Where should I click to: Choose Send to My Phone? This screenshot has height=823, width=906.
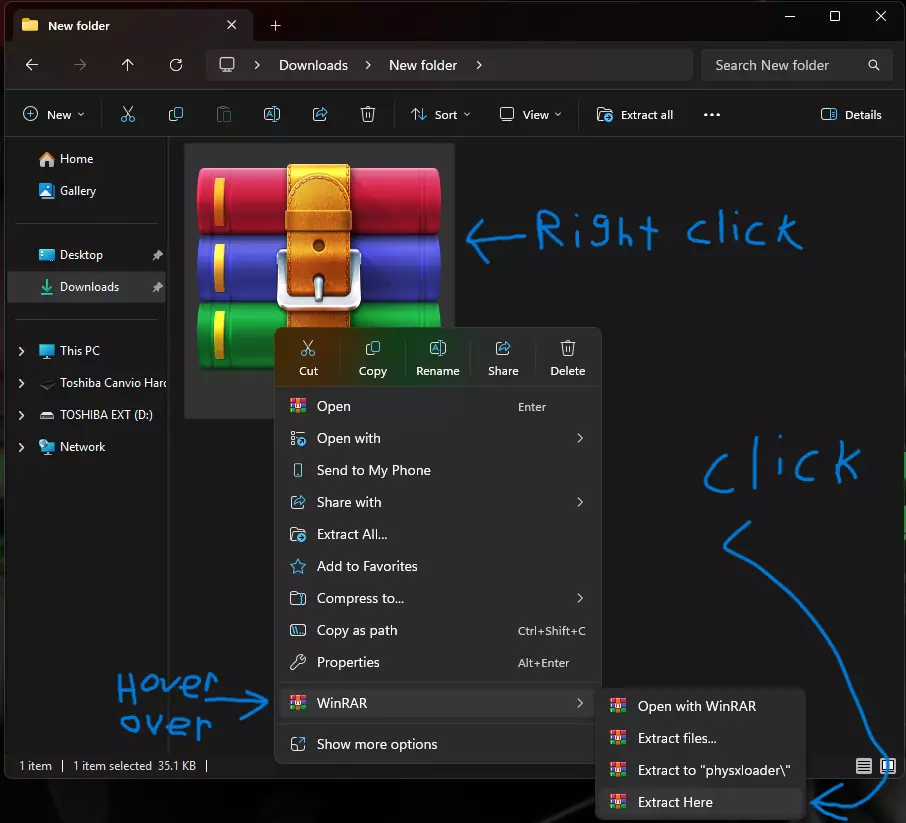click(438, 470)
